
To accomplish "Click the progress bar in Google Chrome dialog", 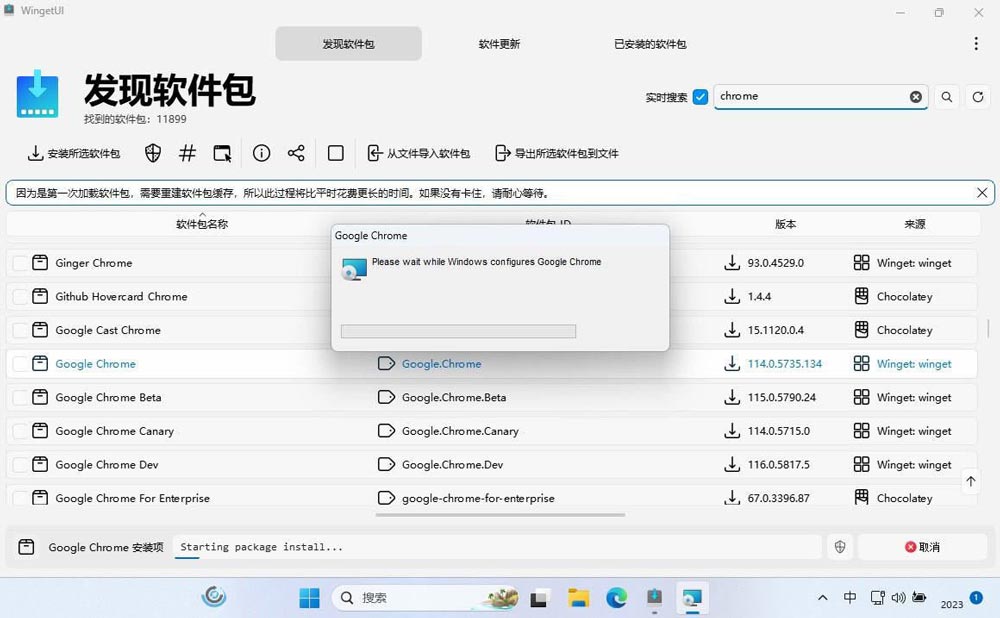I will (459, 331).
